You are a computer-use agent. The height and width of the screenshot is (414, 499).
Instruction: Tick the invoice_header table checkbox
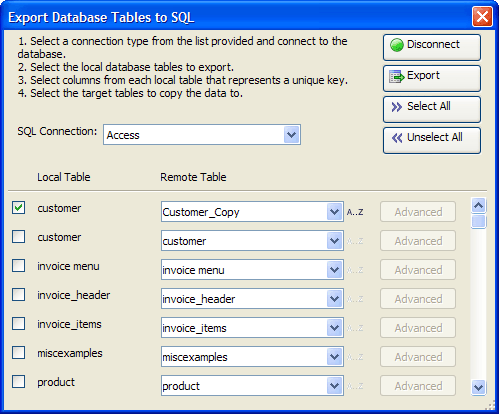(18, 295)
